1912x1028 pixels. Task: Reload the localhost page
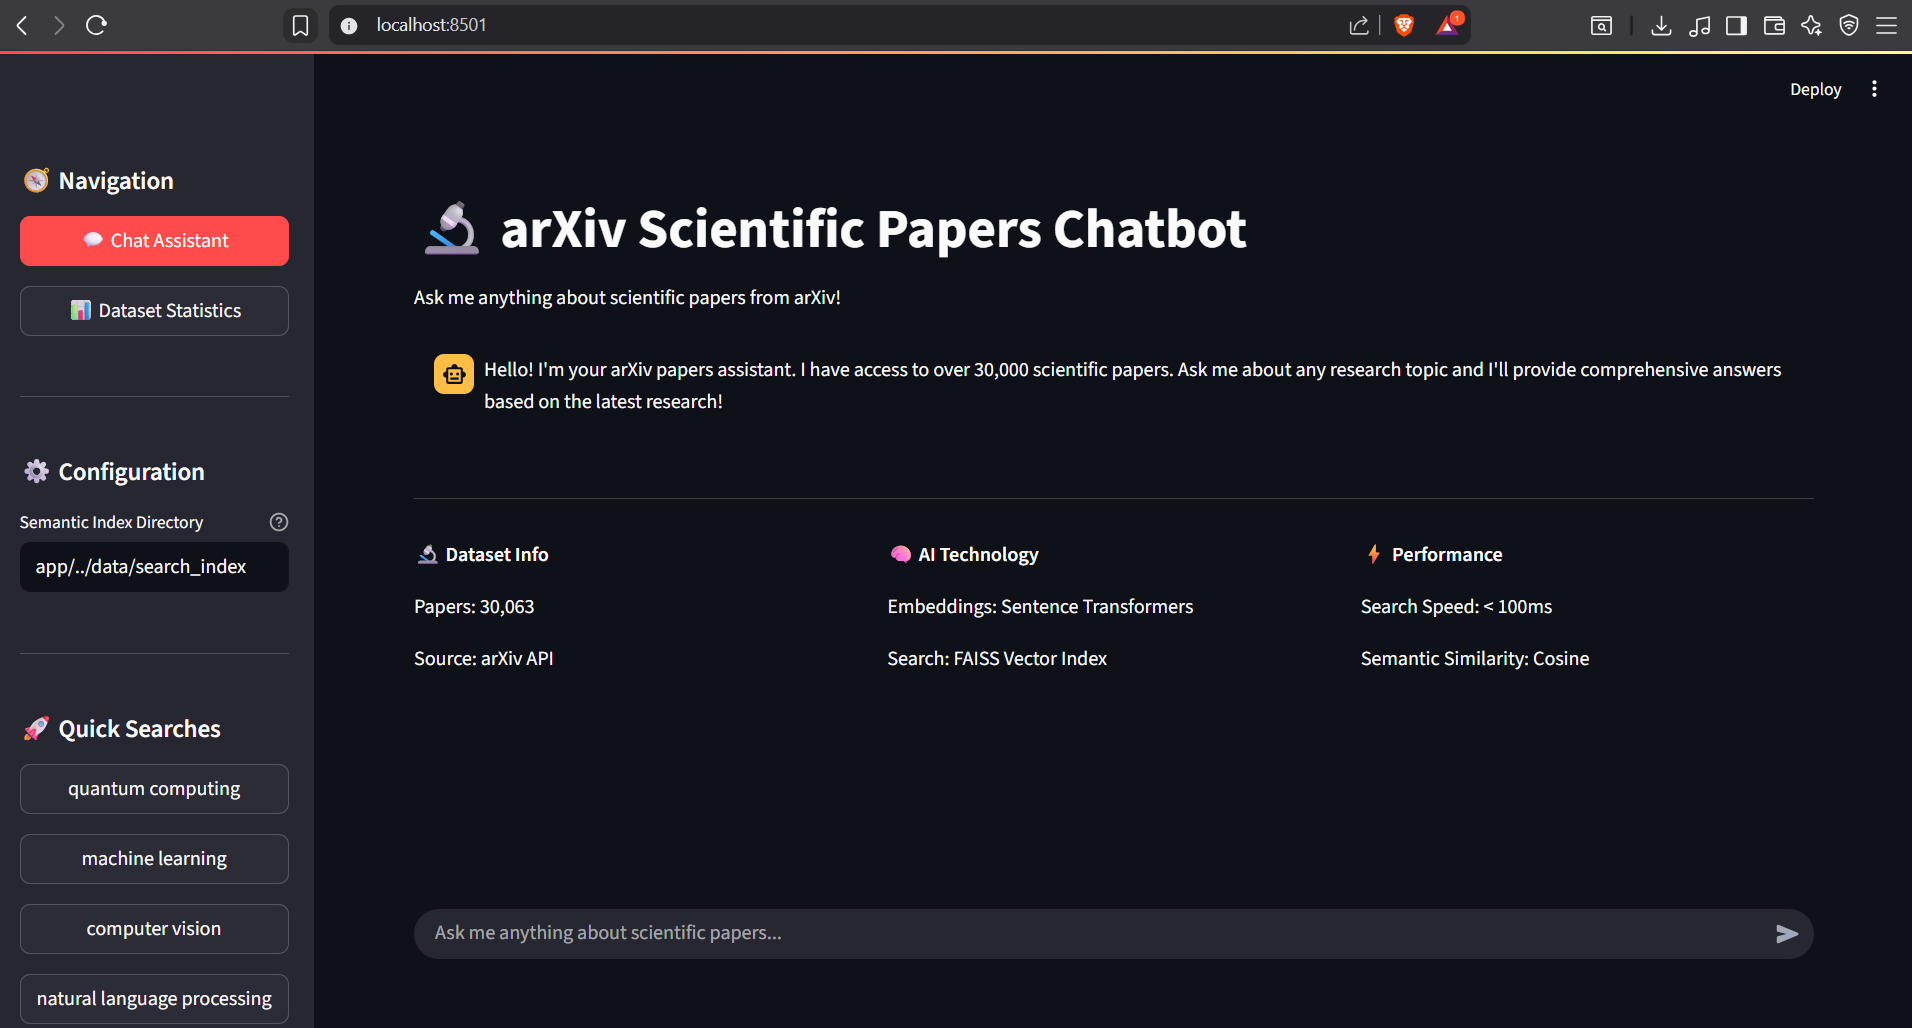tap(96, 25)
